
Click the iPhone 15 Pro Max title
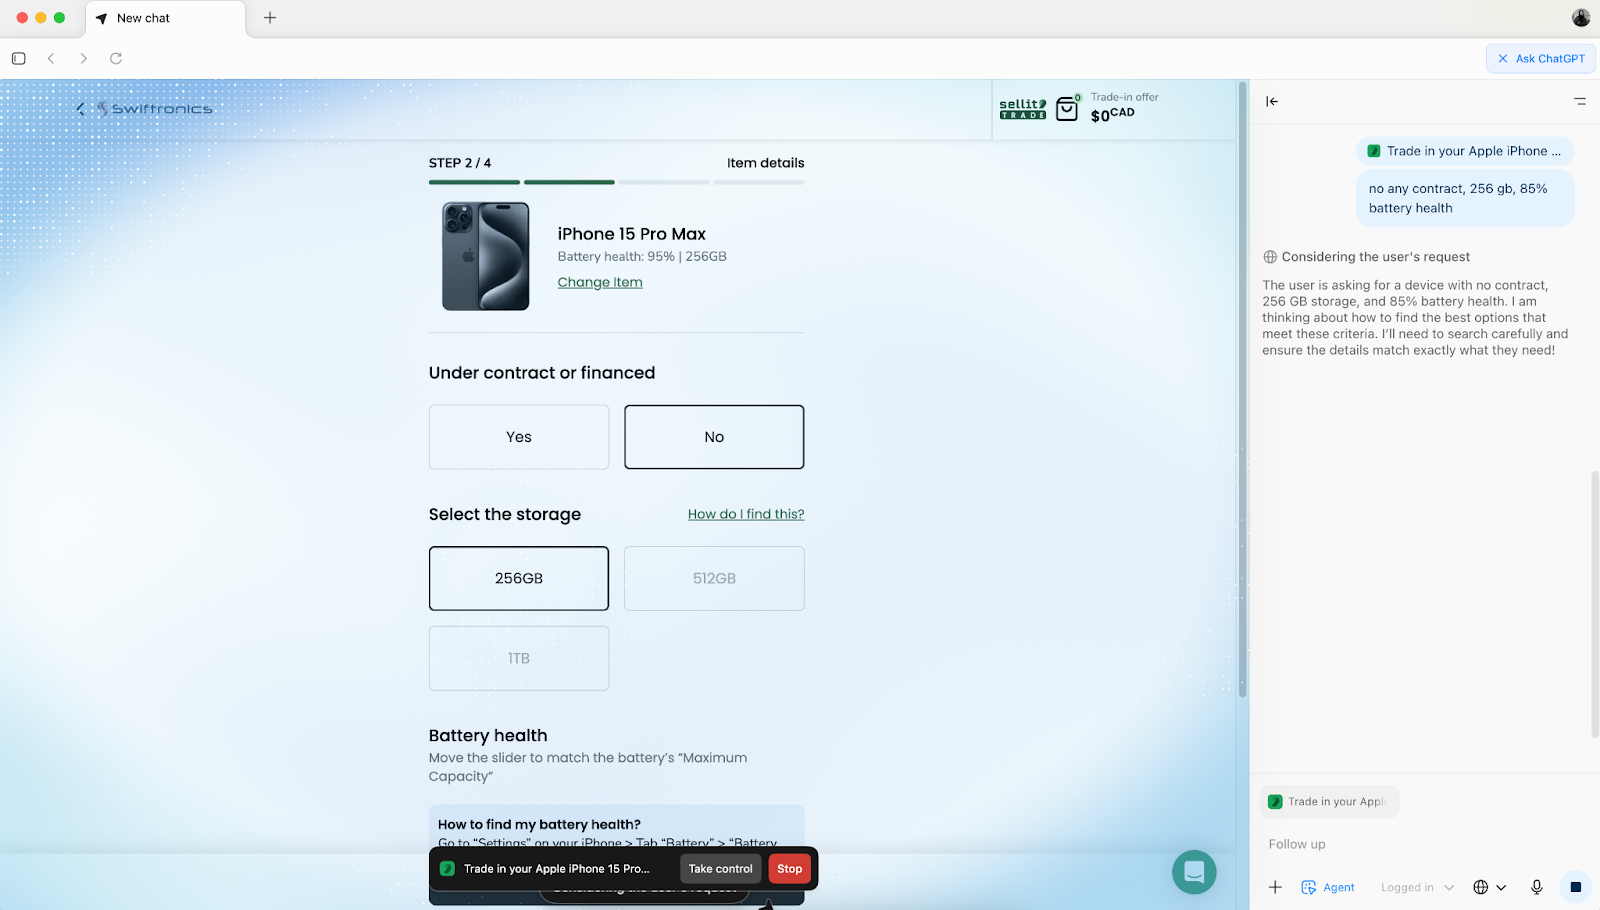[x=632, y=234]
